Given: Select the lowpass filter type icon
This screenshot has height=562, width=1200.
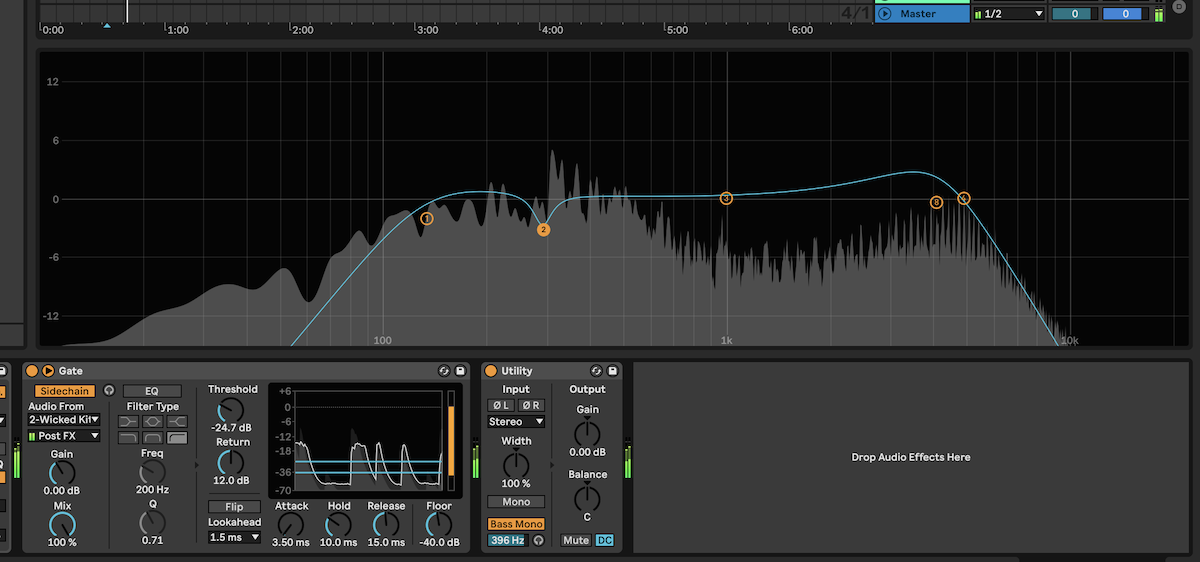Looking at the screenshot, I should click(x=129, y=437).
